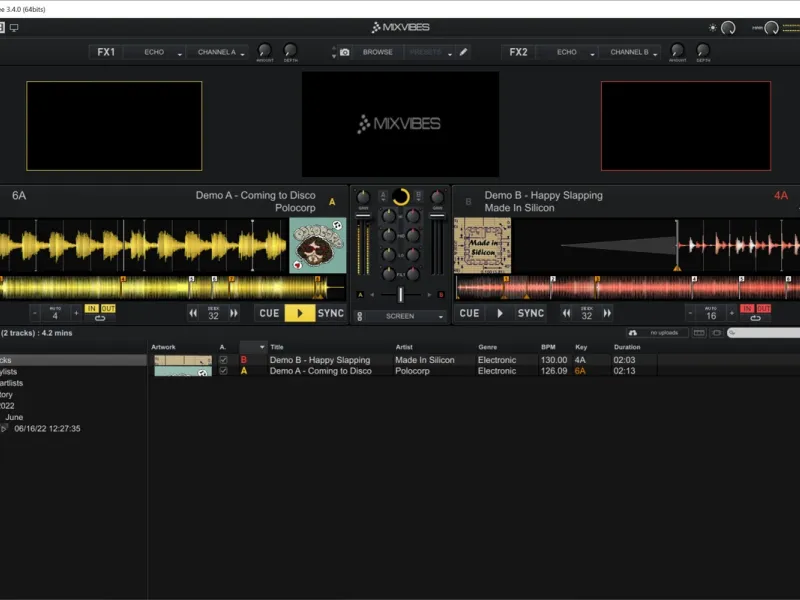
Task: Increase deck A auto loop length
Action: 76,313
